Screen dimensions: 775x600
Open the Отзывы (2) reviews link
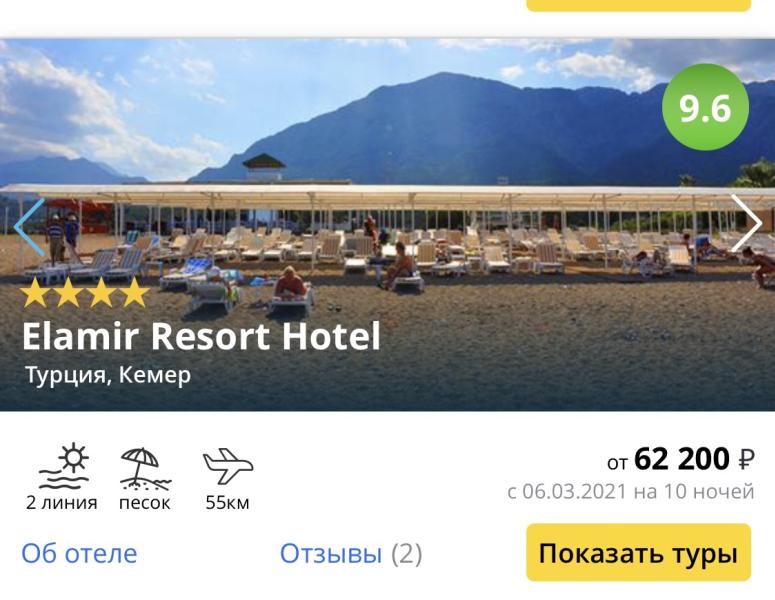tap(351, 553)
